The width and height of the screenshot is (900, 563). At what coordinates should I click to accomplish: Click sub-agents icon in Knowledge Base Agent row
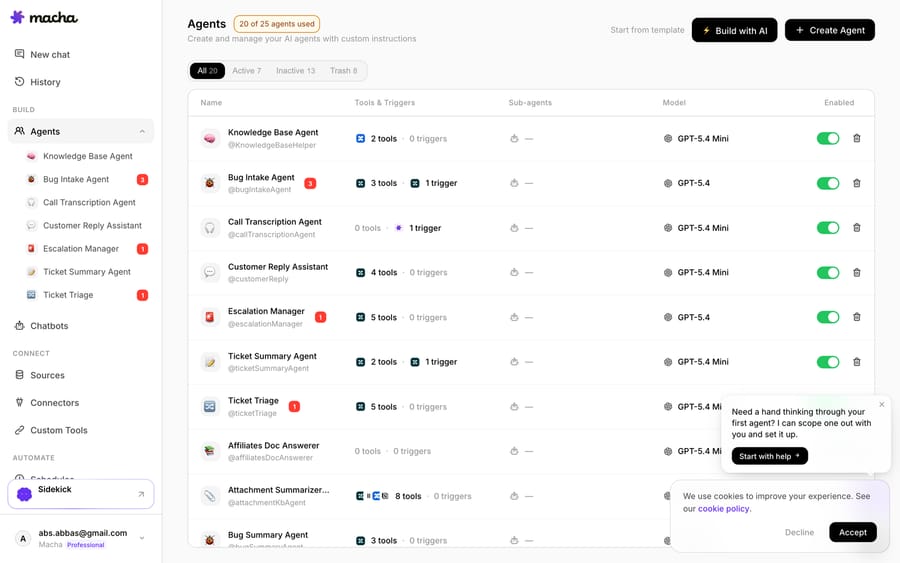[x=514, y=138]
